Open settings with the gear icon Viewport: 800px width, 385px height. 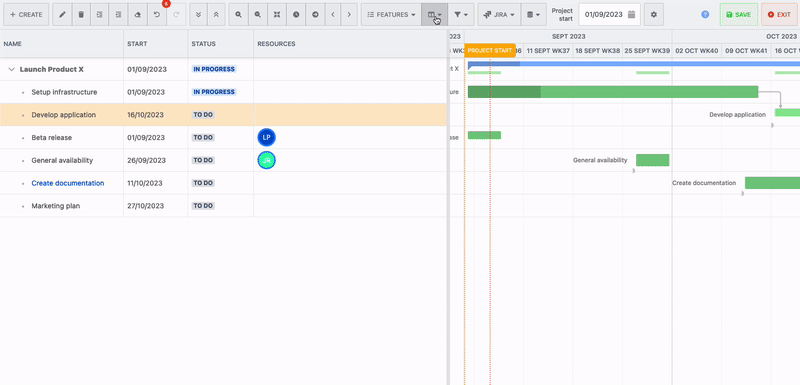click(x=654, y=15)
